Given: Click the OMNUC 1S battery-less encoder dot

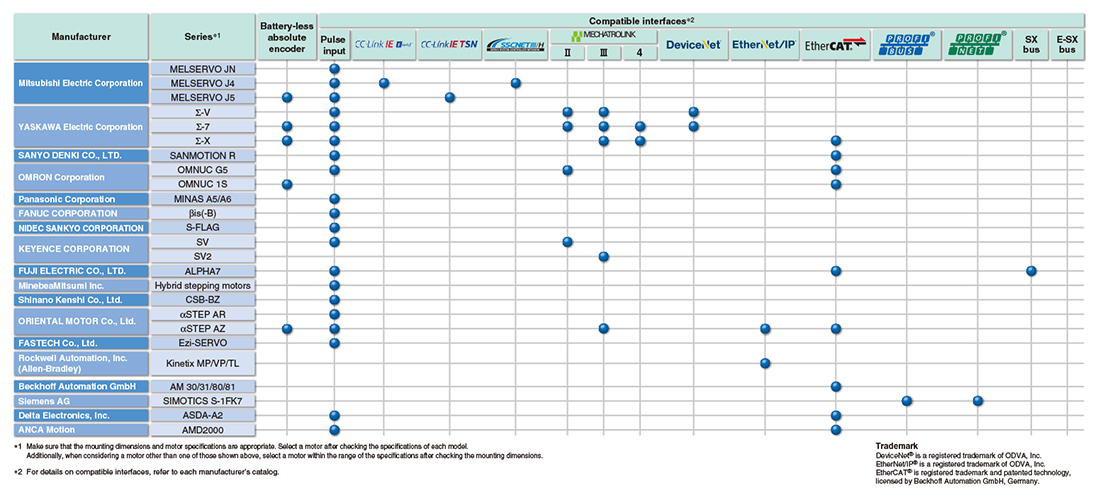Looking at the screenshot, I should point(286,184).
